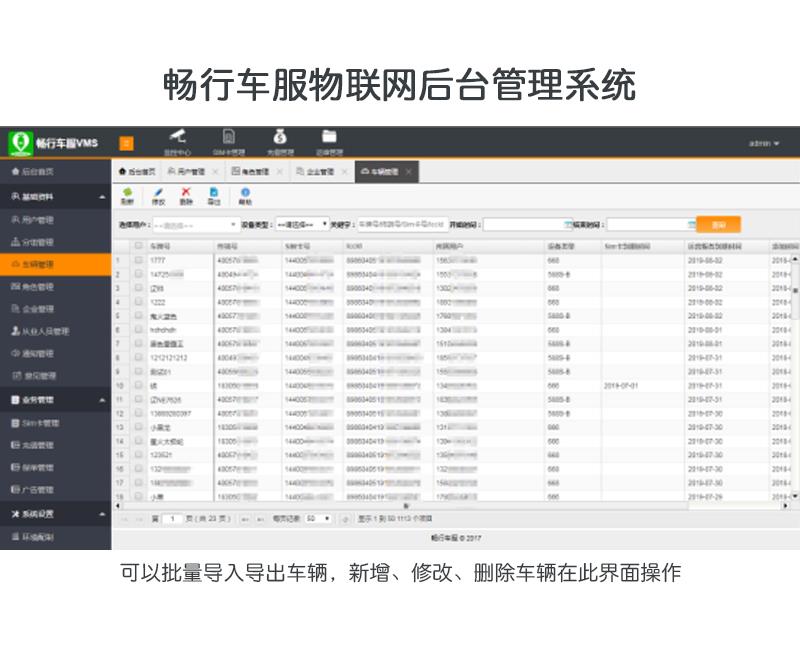Image resolution: width=800 pixels, height=650 pixels.
Task: Toggle the select-all checkbox in table header
Action: pos(139,246)
